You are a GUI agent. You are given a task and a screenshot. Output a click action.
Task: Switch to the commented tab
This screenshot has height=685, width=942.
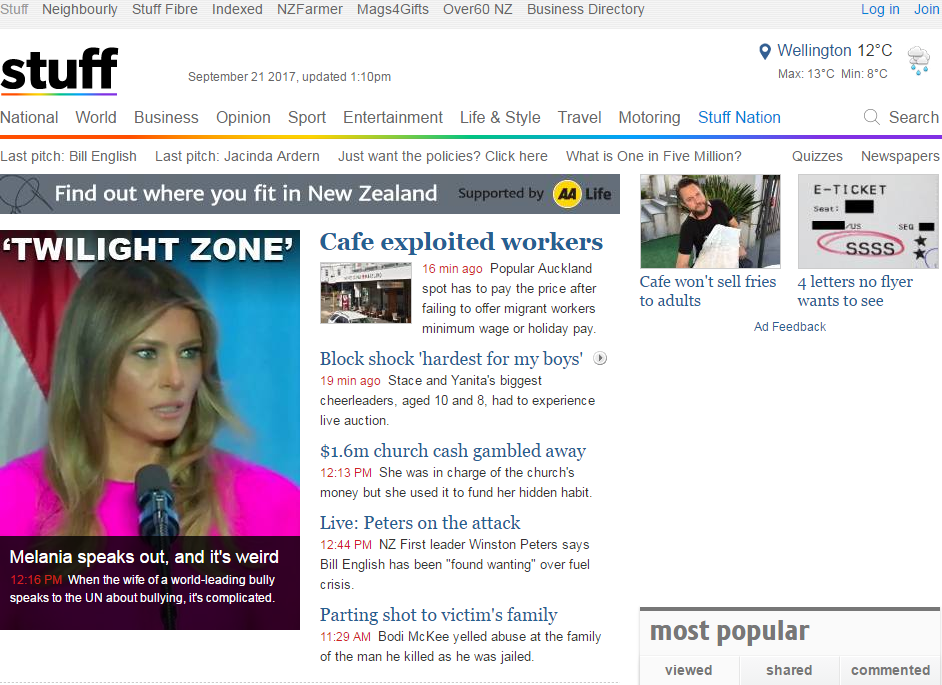coord(890,671)
